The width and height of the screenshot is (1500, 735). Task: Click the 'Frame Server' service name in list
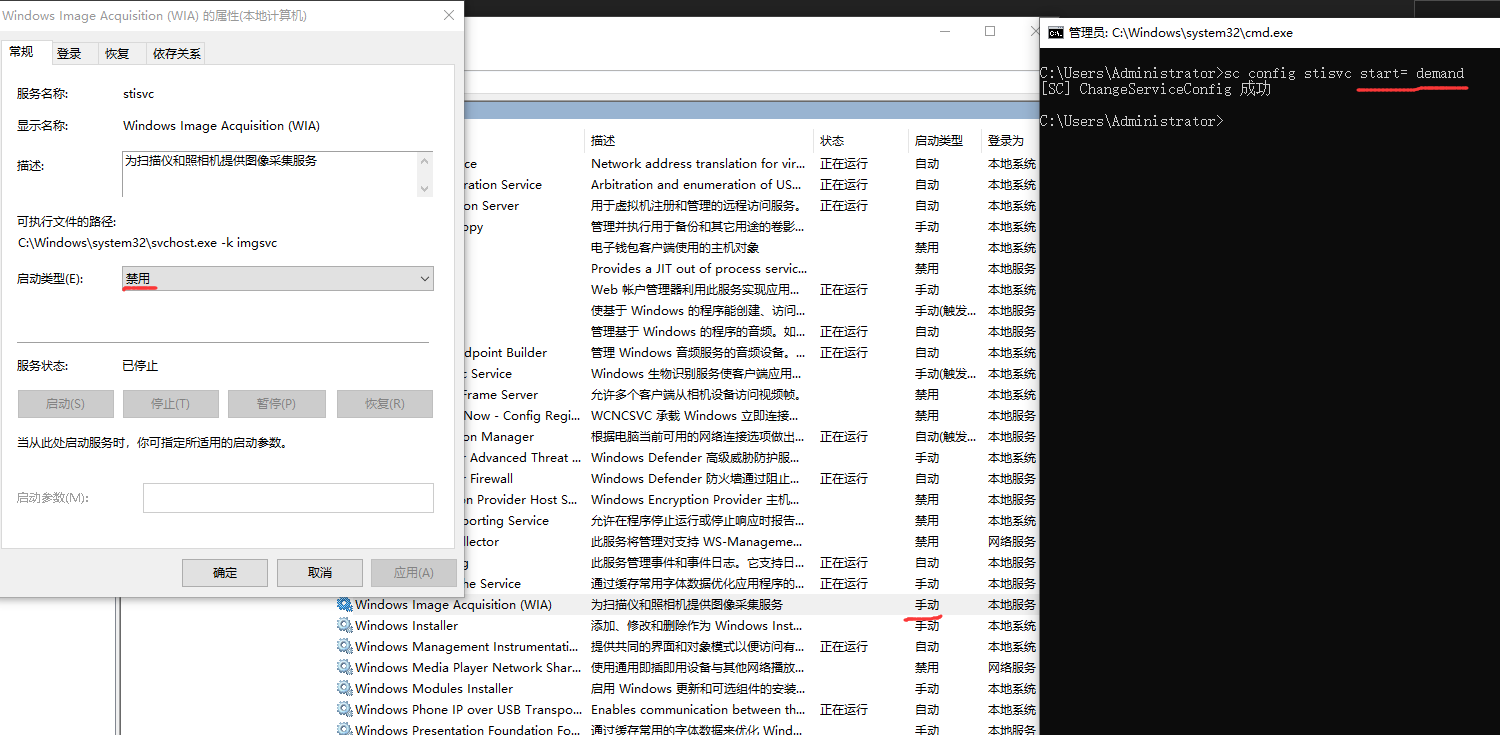499,395
